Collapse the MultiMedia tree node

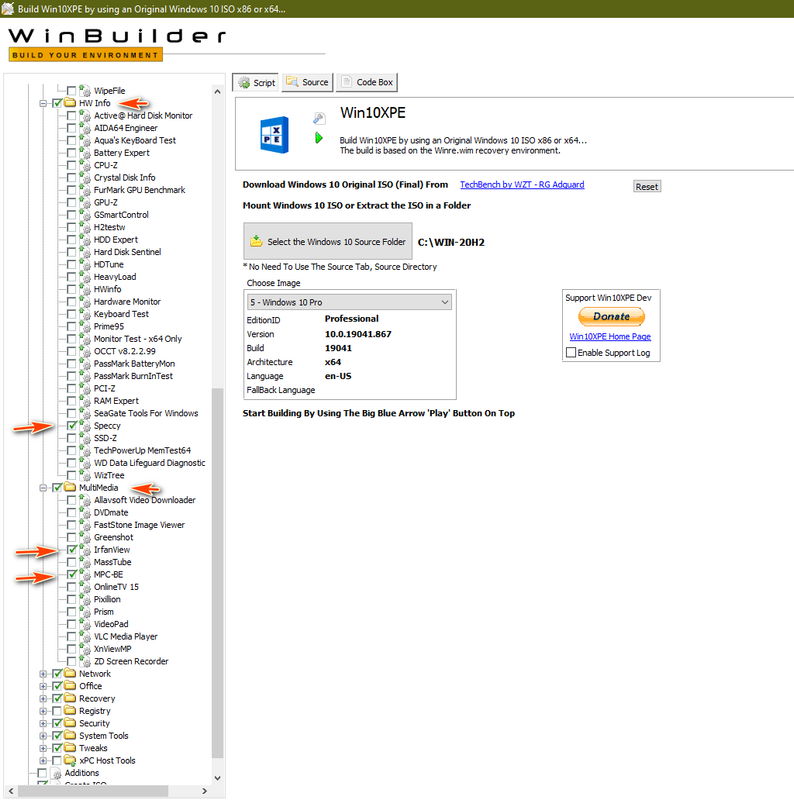[43, 487]
